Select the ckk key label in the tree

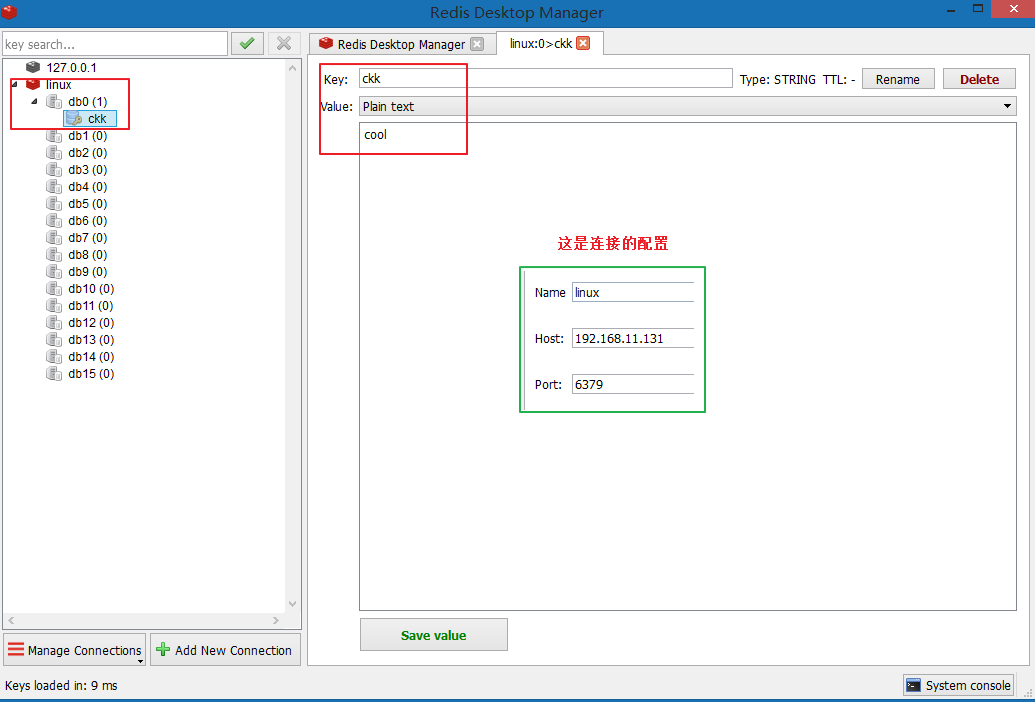click(97, 119)
